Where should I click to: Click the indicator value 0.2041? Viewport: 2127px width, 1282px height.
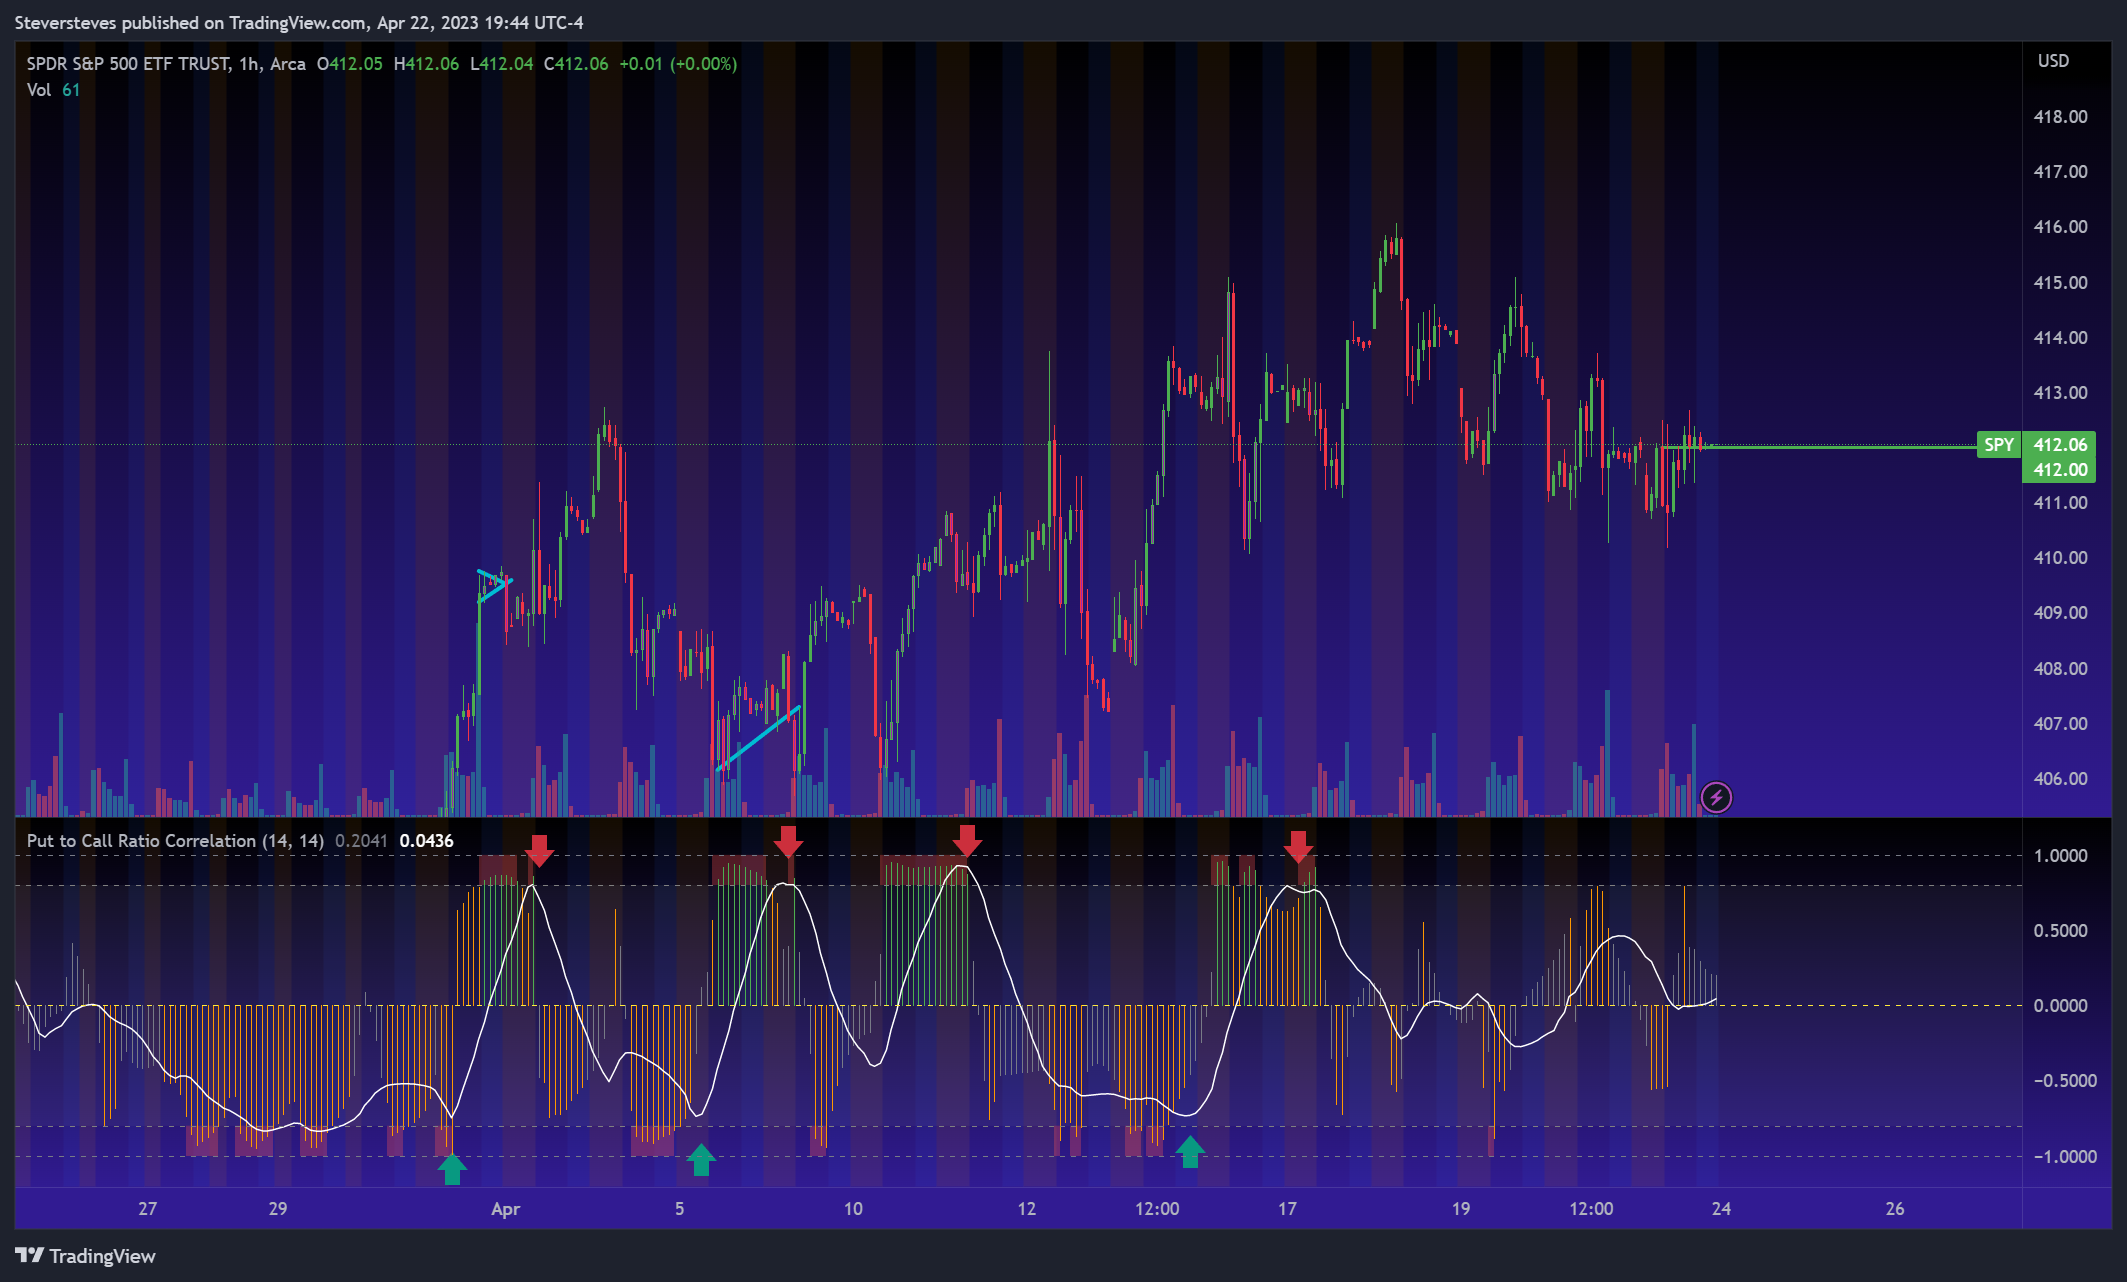(361, 841)
